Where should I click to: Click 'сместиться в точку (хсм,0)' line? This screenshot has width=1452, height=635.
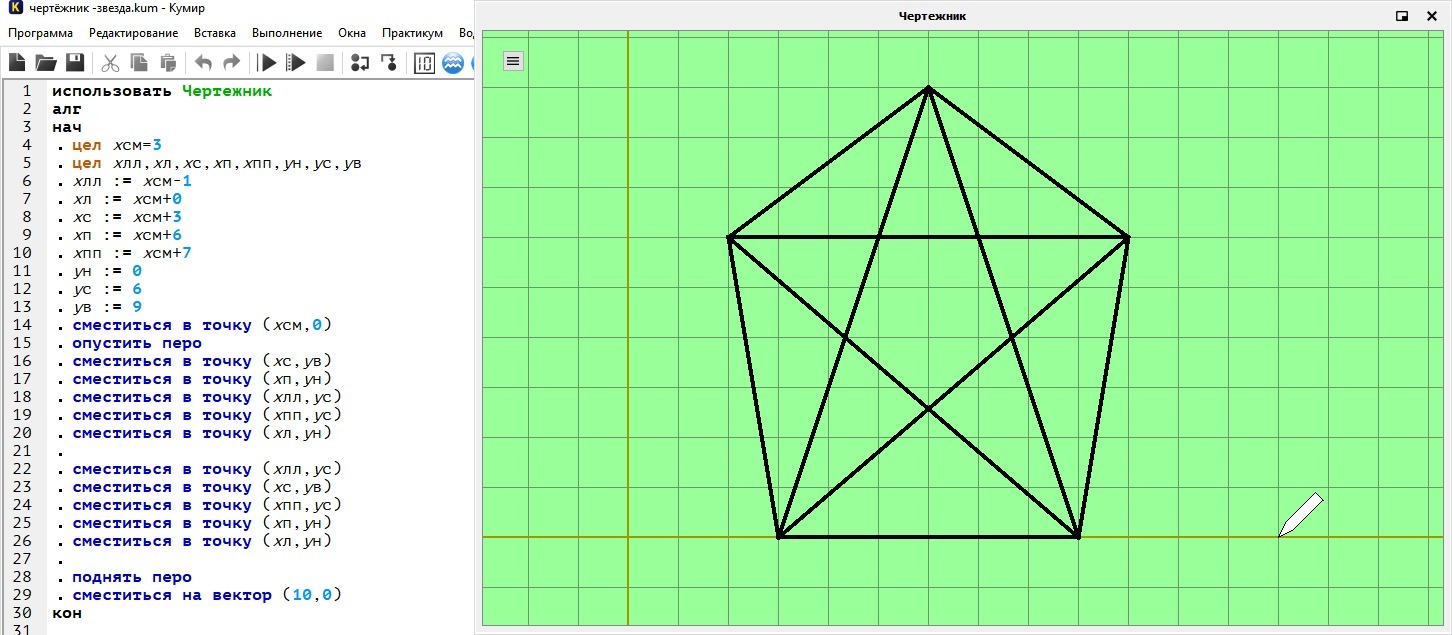[x=201, y=325]
